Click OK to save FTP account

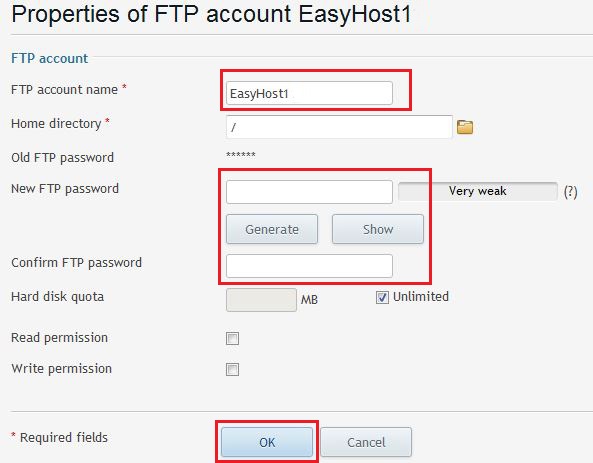click(x=267, y=442)
